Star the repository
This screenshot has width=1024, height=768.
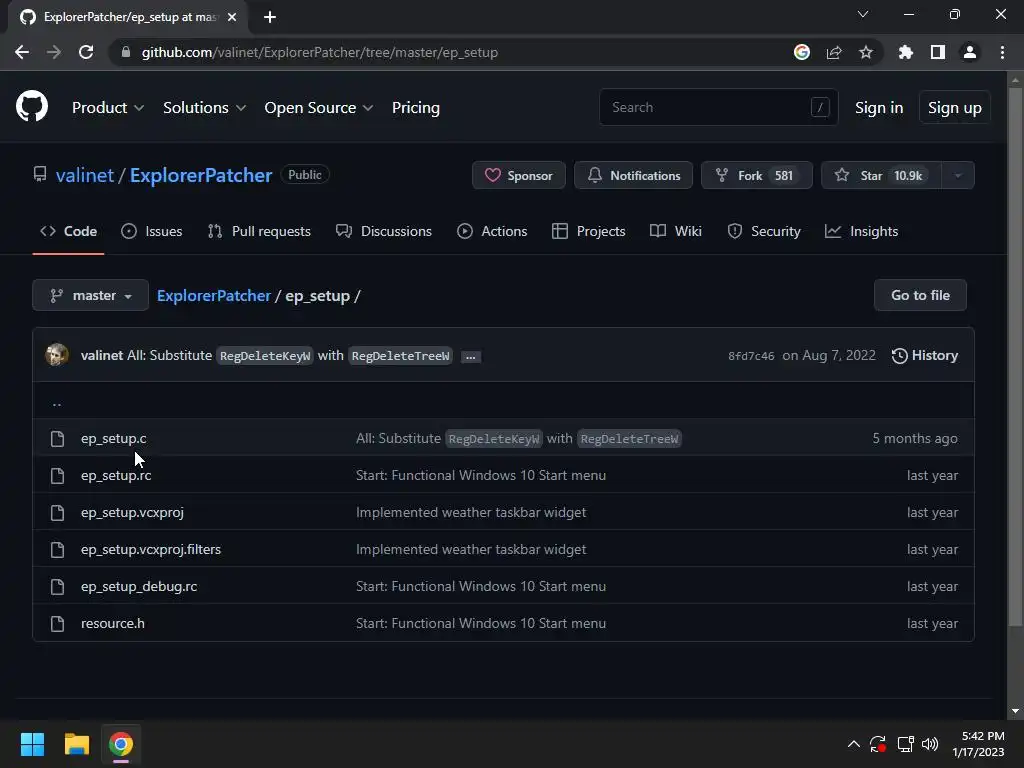(x=881, y=175)
